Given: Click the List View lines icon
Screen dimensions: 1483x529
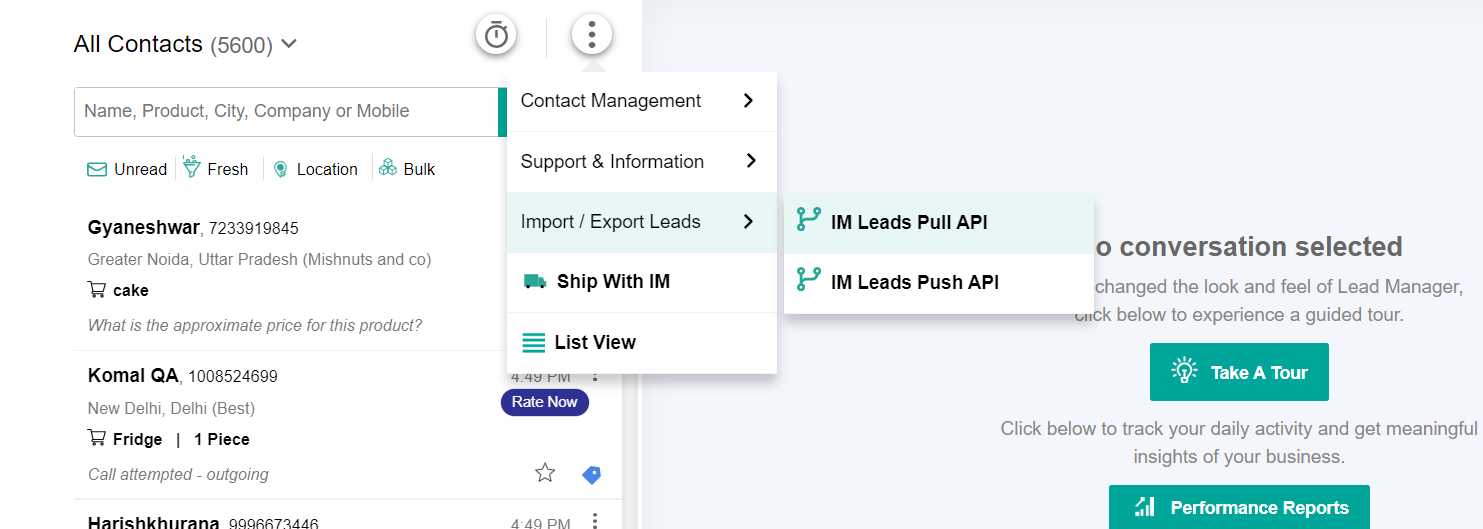Looking at the screenshot, I should point(534,343).
